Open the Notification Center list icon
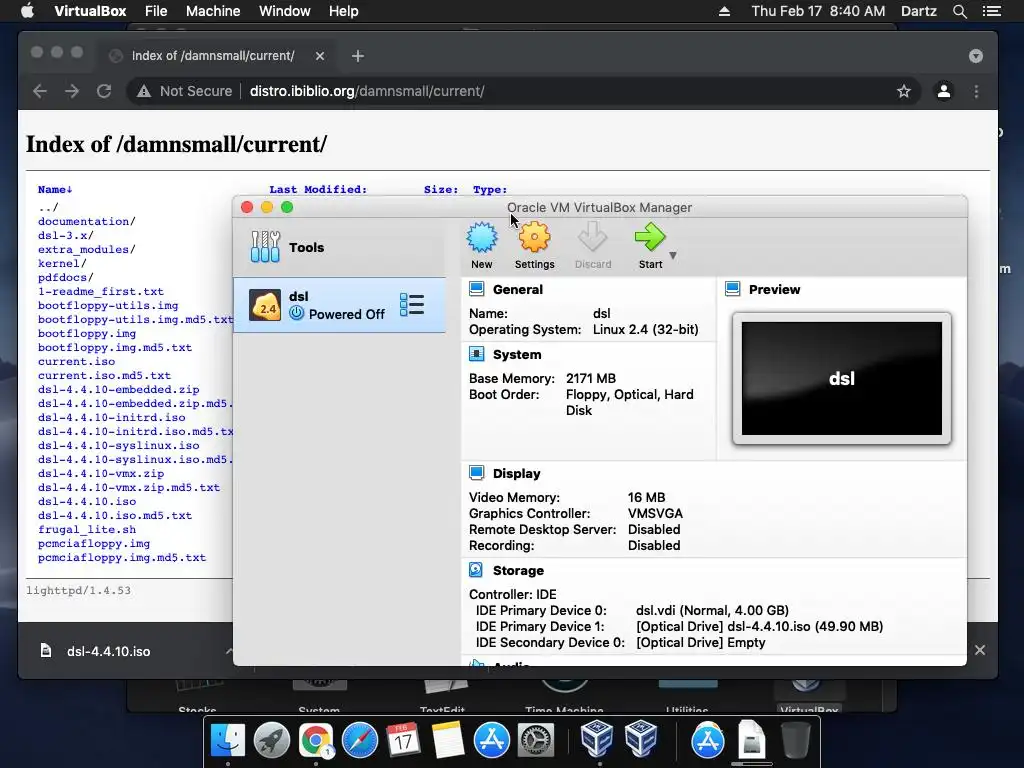1024x768 pixels. tap(992, 11)
